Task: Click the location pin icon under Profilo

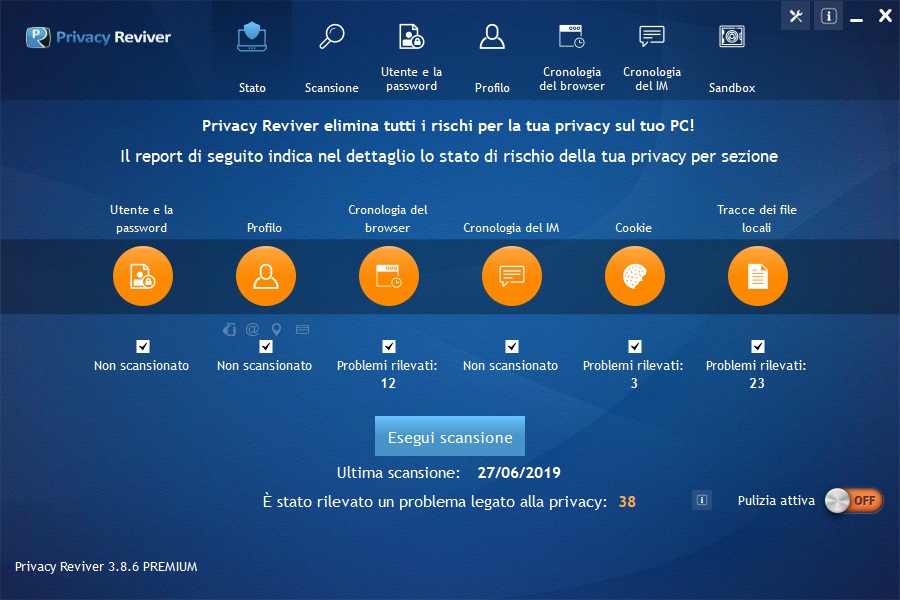Action: tap(277, 329)
